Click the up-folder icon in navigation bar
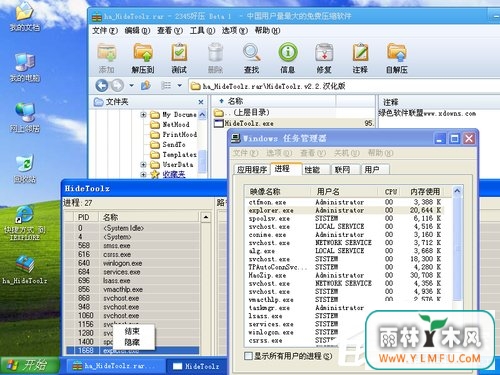 coord(146,86)
